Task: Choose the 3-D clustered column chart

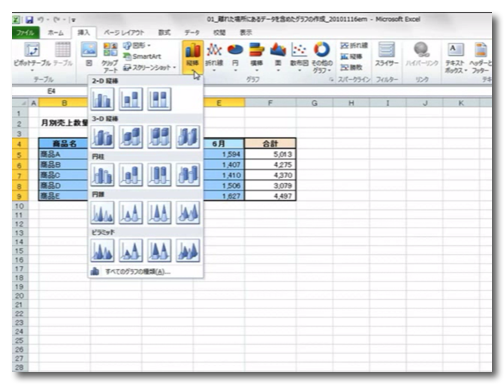Action: click(102, 137)
